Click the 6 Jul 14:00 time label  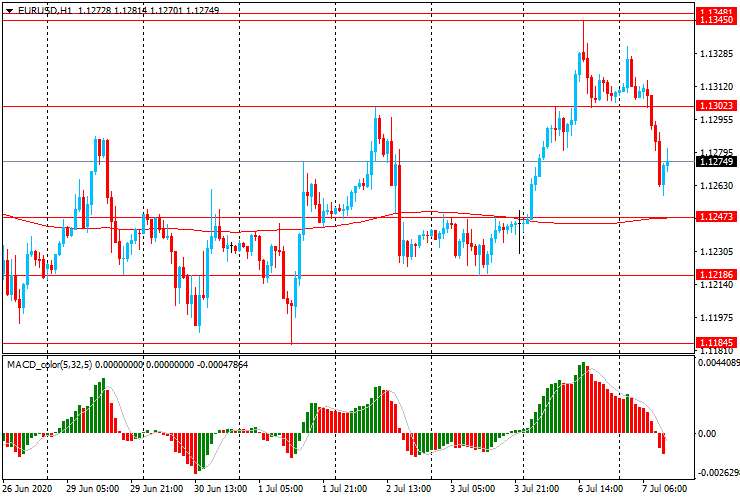[x=601, y=488]
